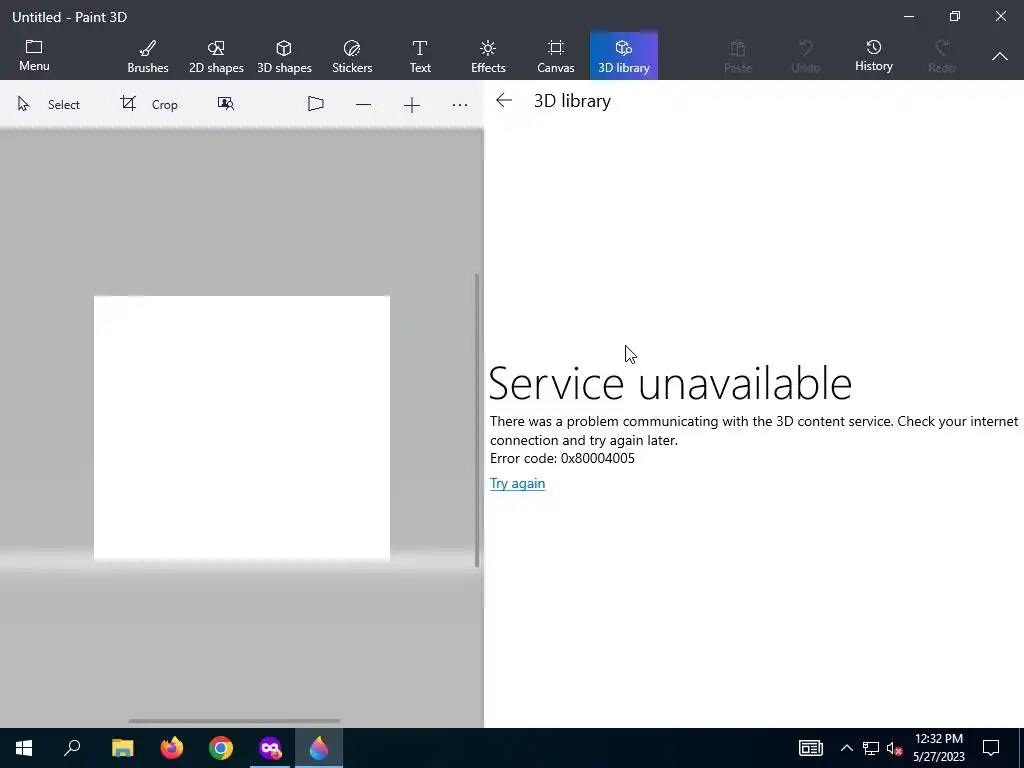Viewport: 1024px width, 768px height.
Task: Click the Paint 3D taskbar icon
Action: (319, 748)
